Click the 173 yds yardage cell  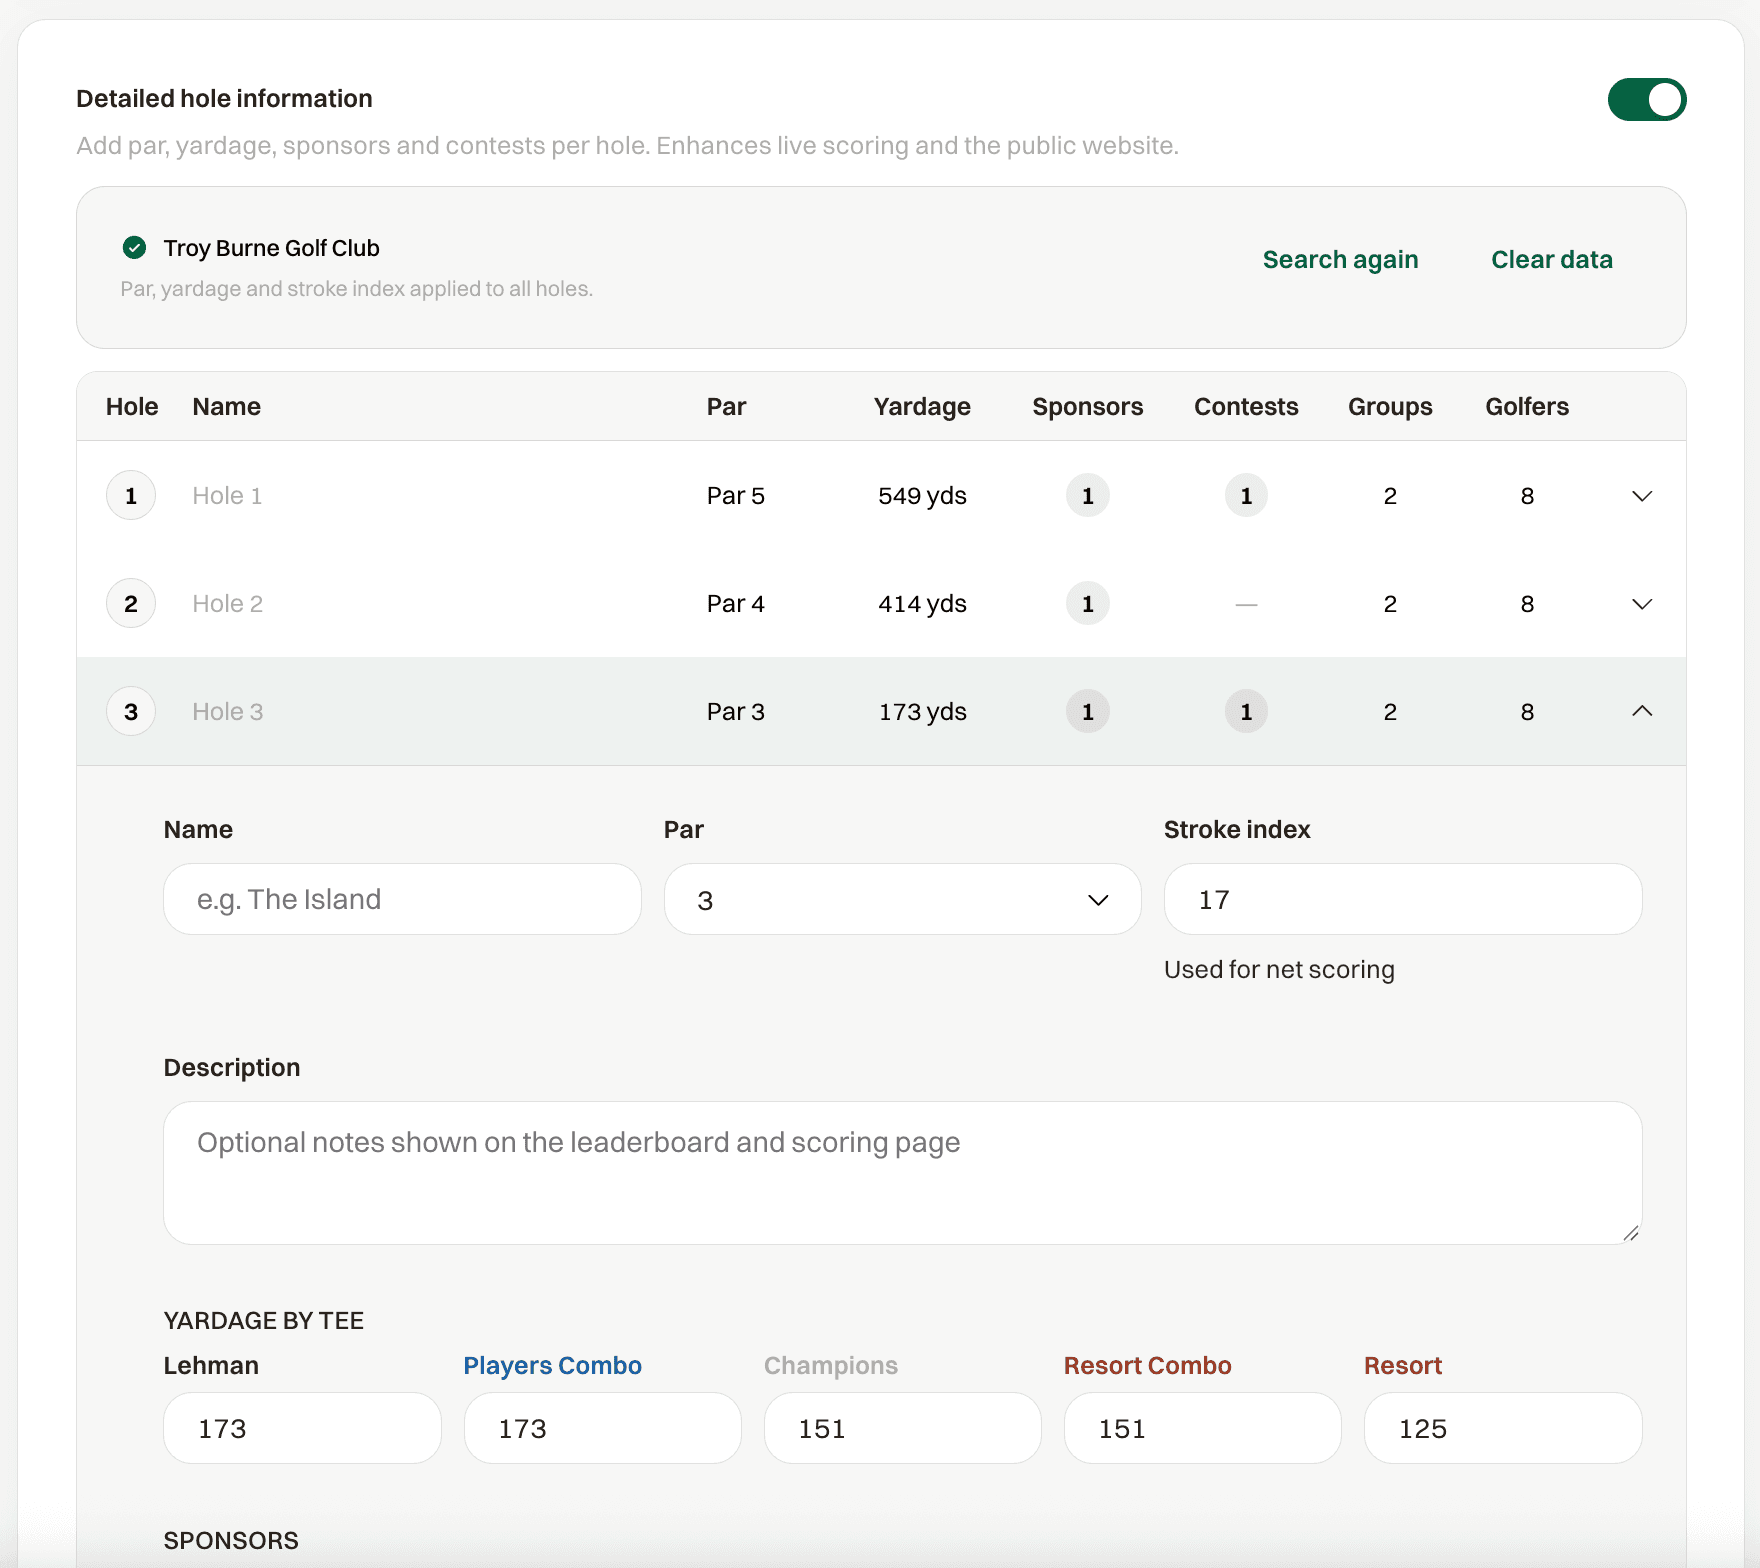click(x=922, y=712)
